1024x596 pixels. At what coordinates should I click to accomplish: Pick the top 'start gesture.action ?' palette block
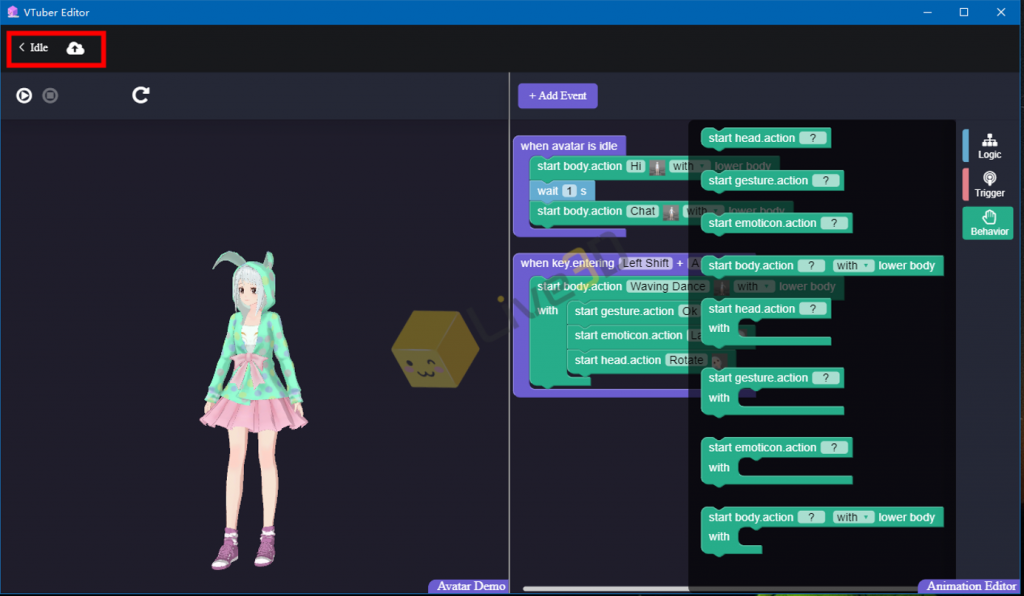coord(772,181)
